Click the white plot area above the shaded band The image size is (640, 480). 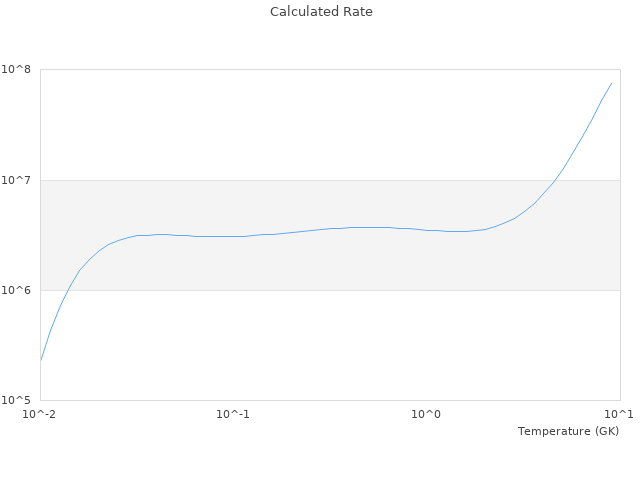pos(300,125)
